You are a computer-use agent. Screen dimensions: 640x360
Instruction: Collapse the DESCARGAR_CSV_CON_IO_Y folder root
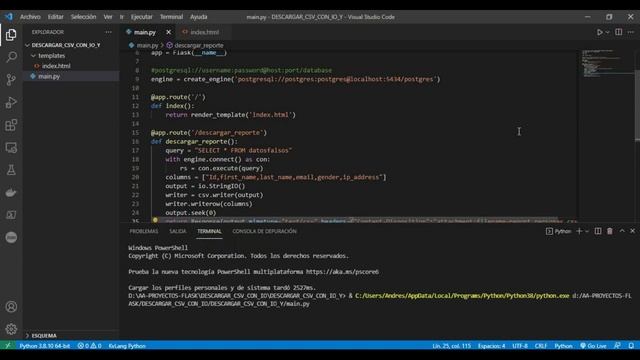(27, 45)
